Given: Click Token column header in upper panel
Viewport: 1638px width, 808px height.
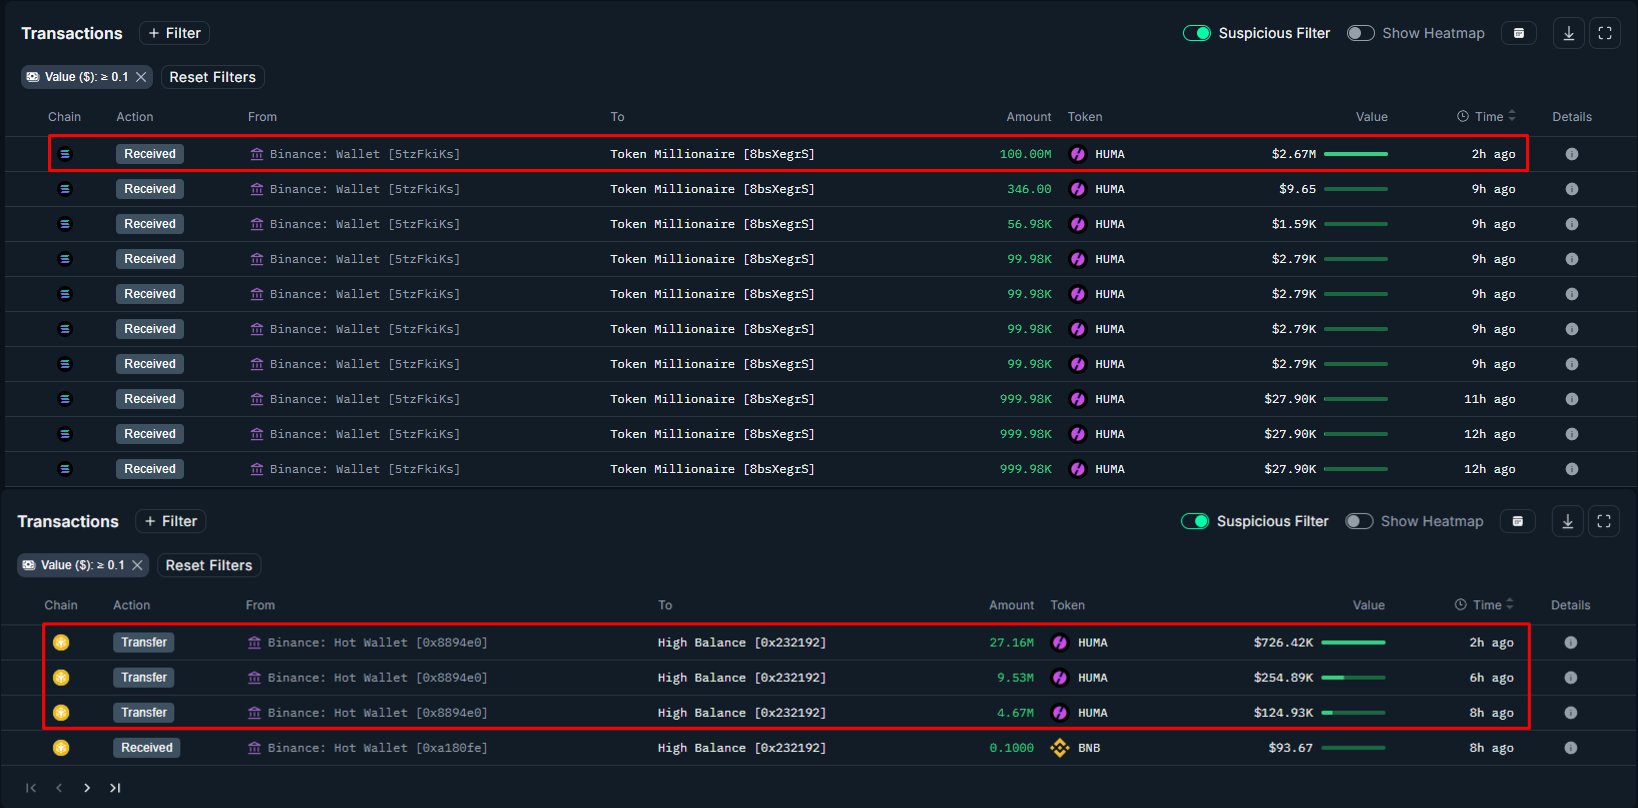Looking at the screenshot, I should (x=1085, y=117).
